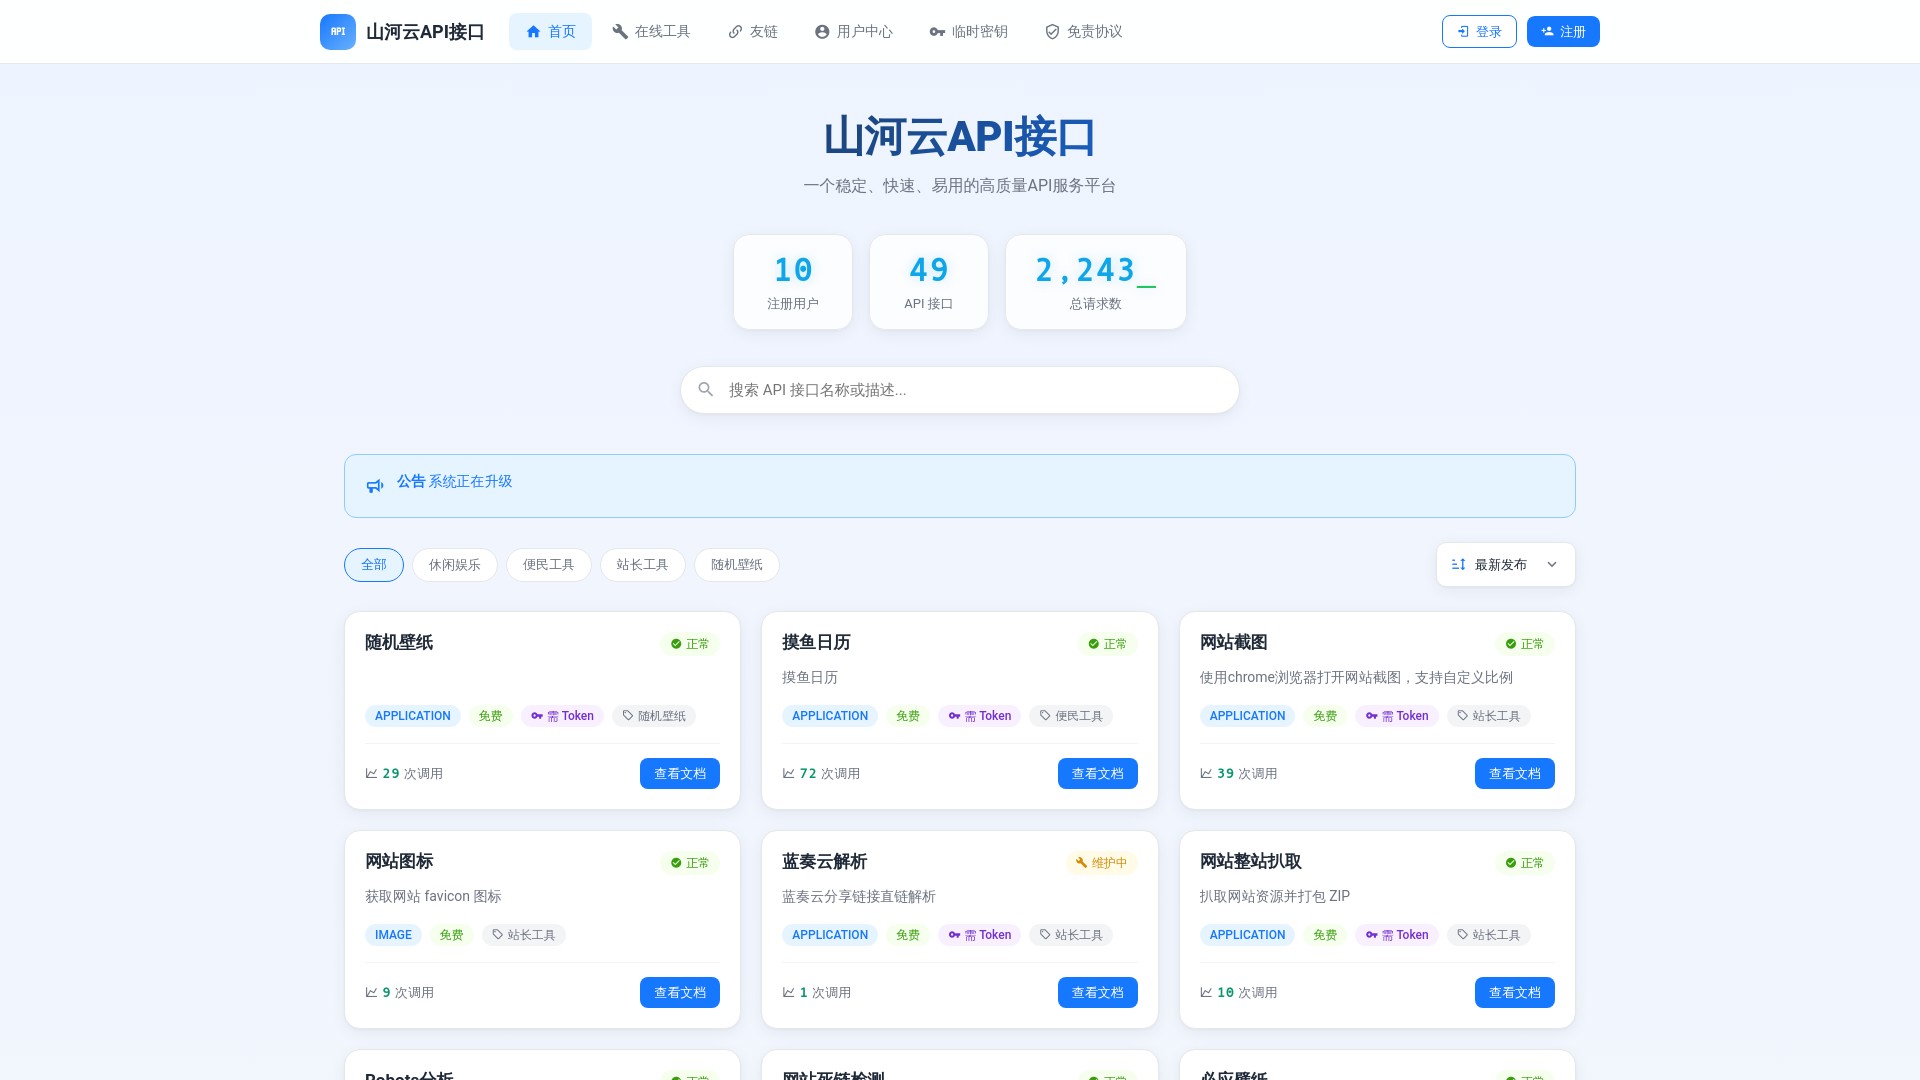
Task: Select the 全部 category filter
Action: [x=374, y=565]
